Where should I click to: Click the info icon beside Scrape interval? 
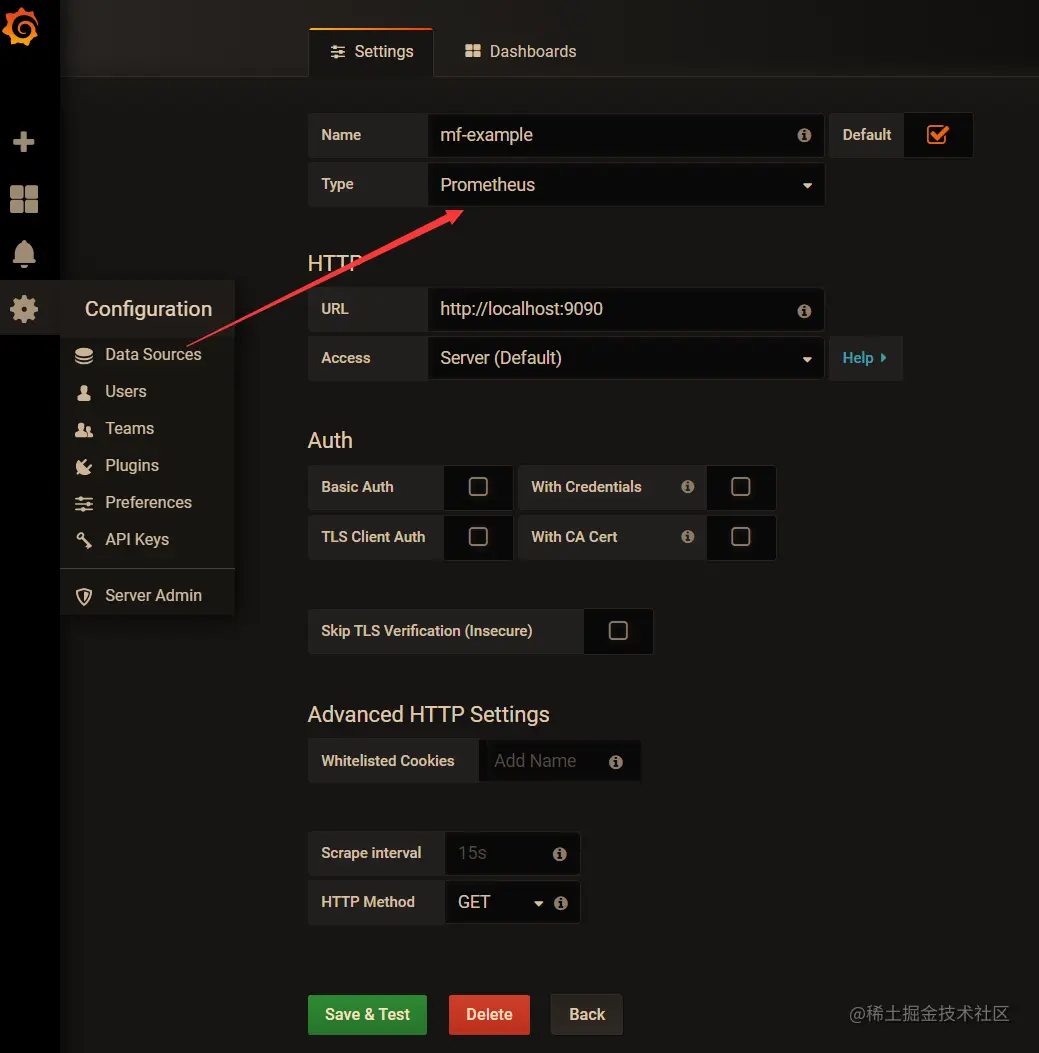pyautogui.click(x=559, y=854)
